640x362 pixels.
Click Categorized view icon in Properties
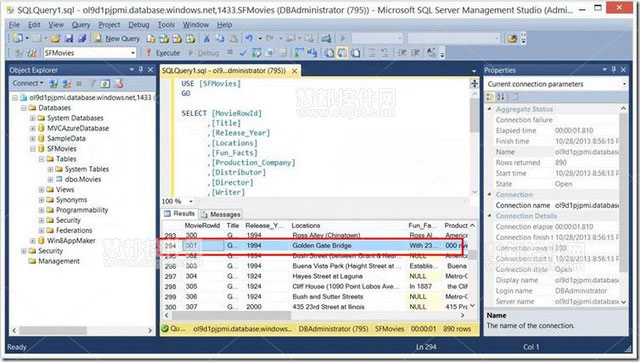click(490, 97)
